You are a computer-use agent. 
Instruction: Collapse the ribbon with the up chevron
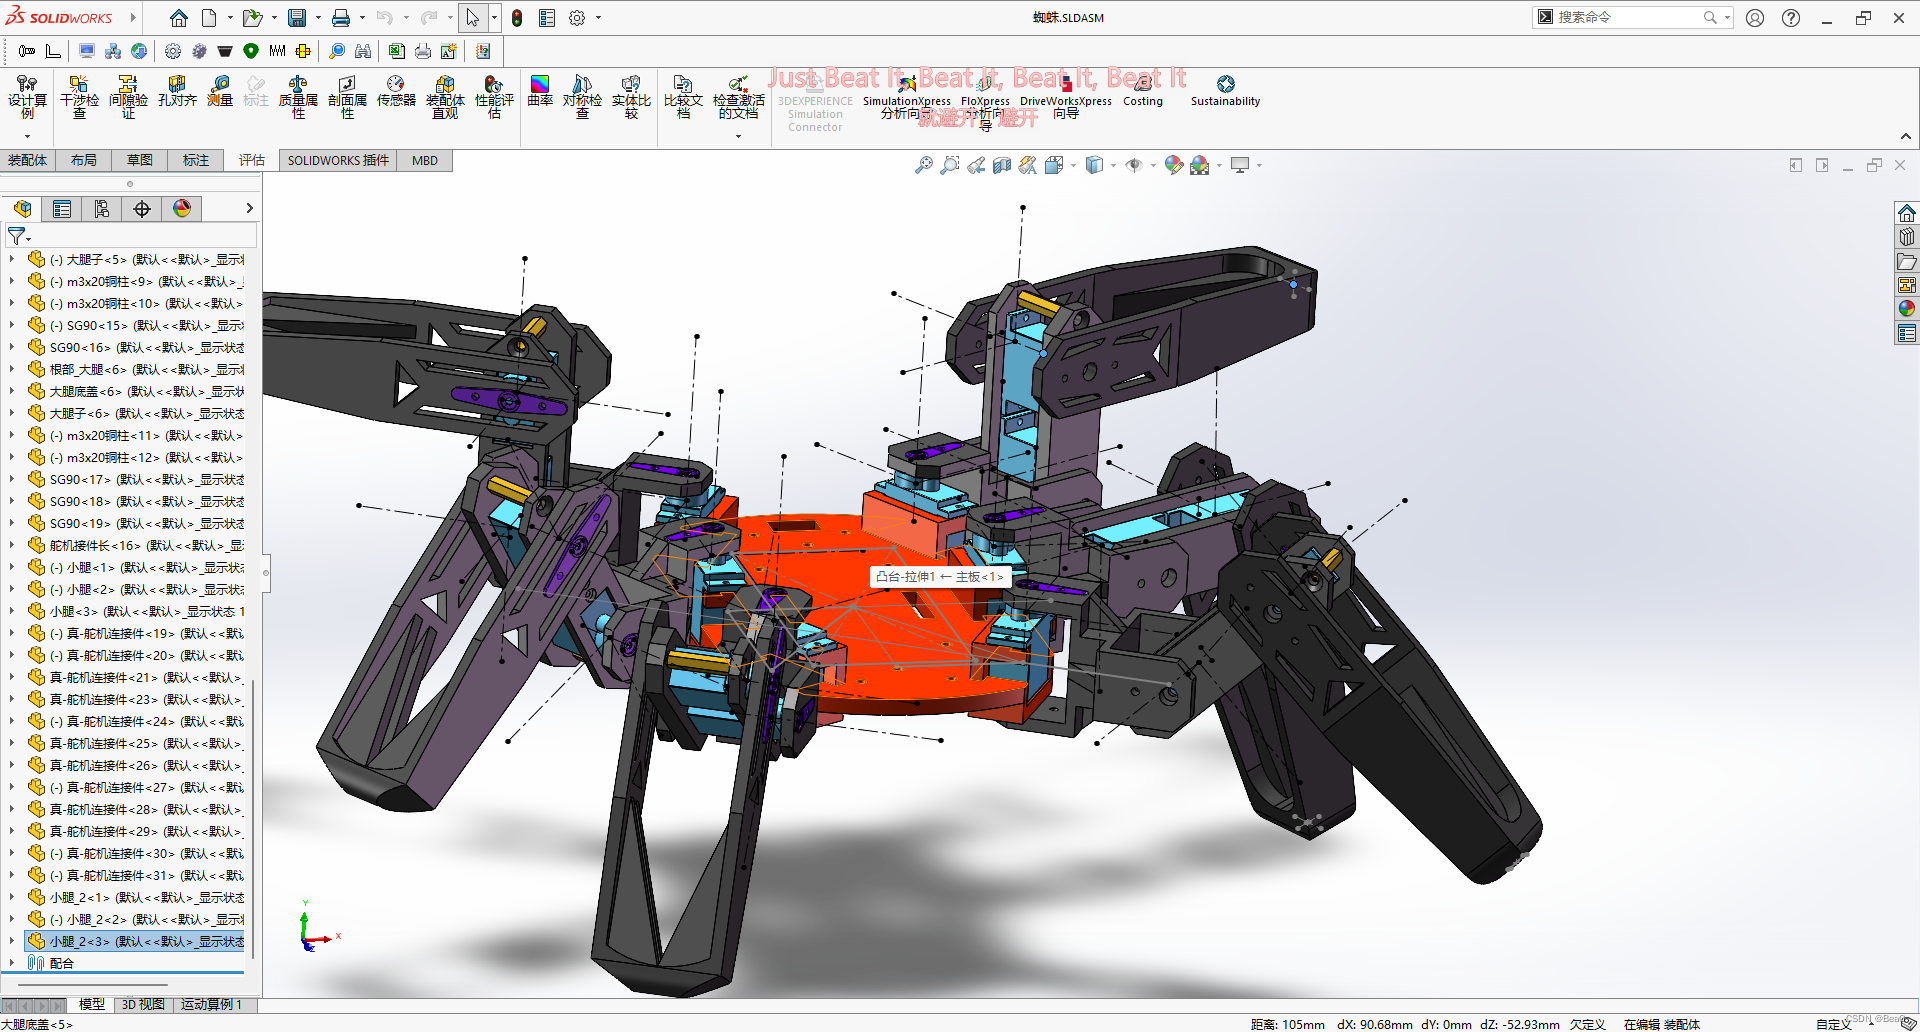click(x=1905, y=137)
